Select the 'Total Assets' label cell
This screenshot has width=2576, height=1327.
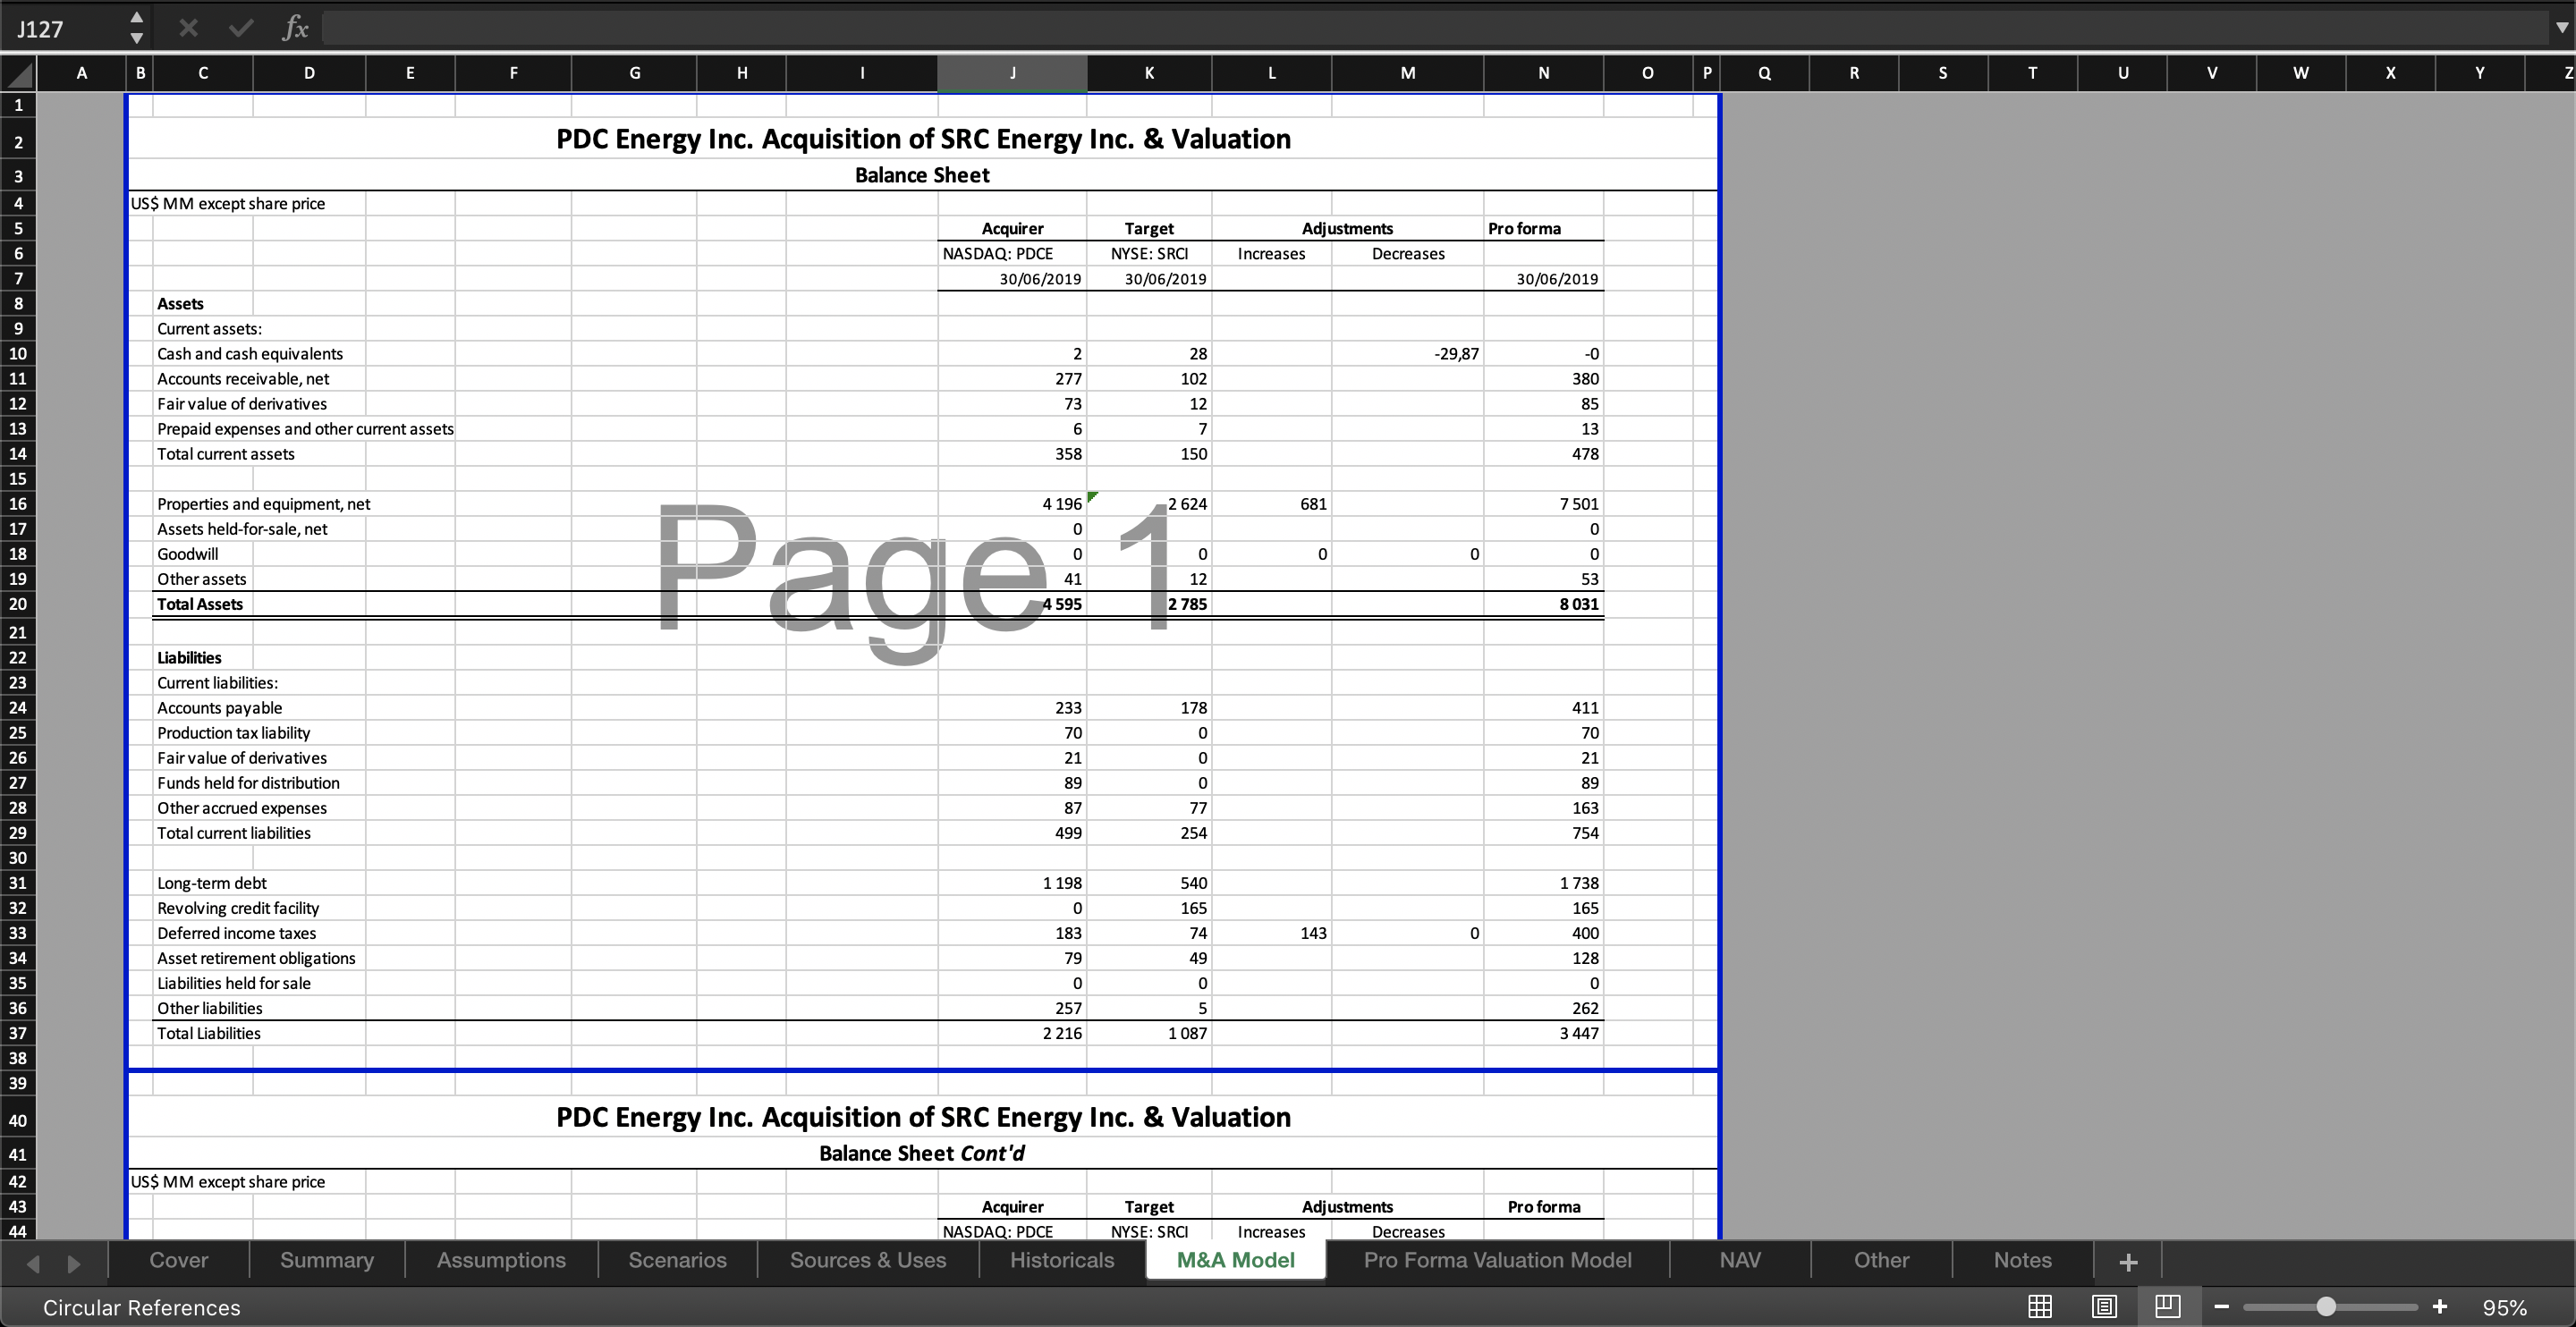(200, 604)
